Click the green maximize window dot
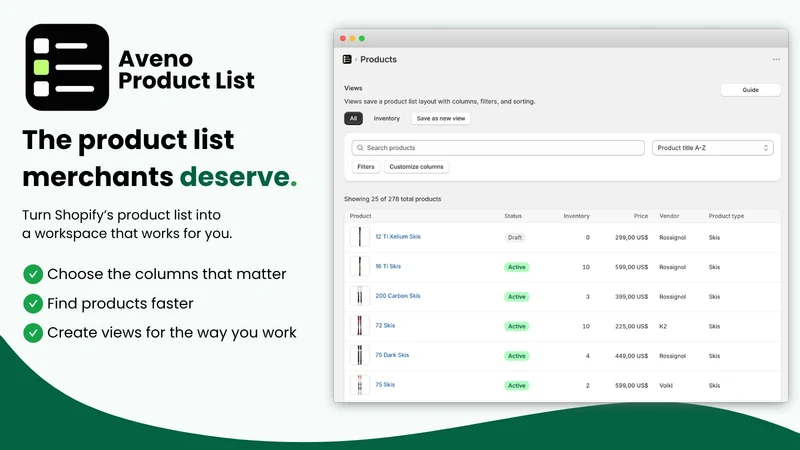800x450 pixels. [362, 38]
